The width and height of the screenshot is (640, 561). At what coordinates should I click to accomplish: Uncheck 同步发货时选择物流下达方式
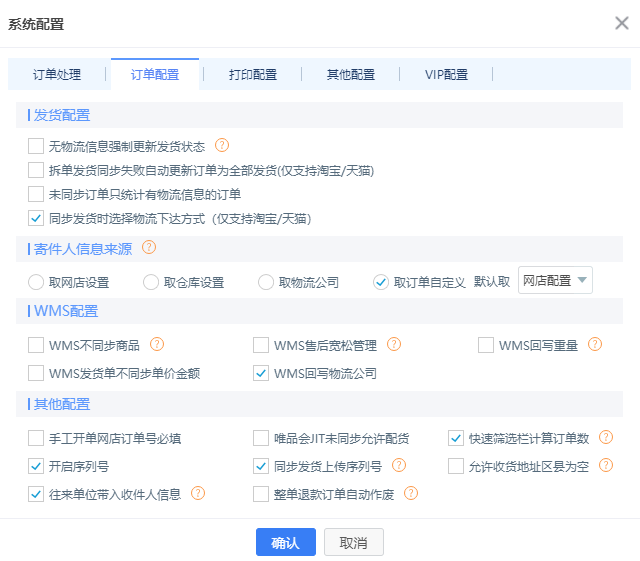36,218
